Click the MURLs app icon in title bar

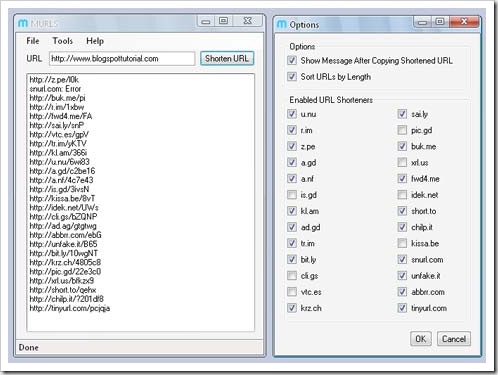tap(23, 24)
